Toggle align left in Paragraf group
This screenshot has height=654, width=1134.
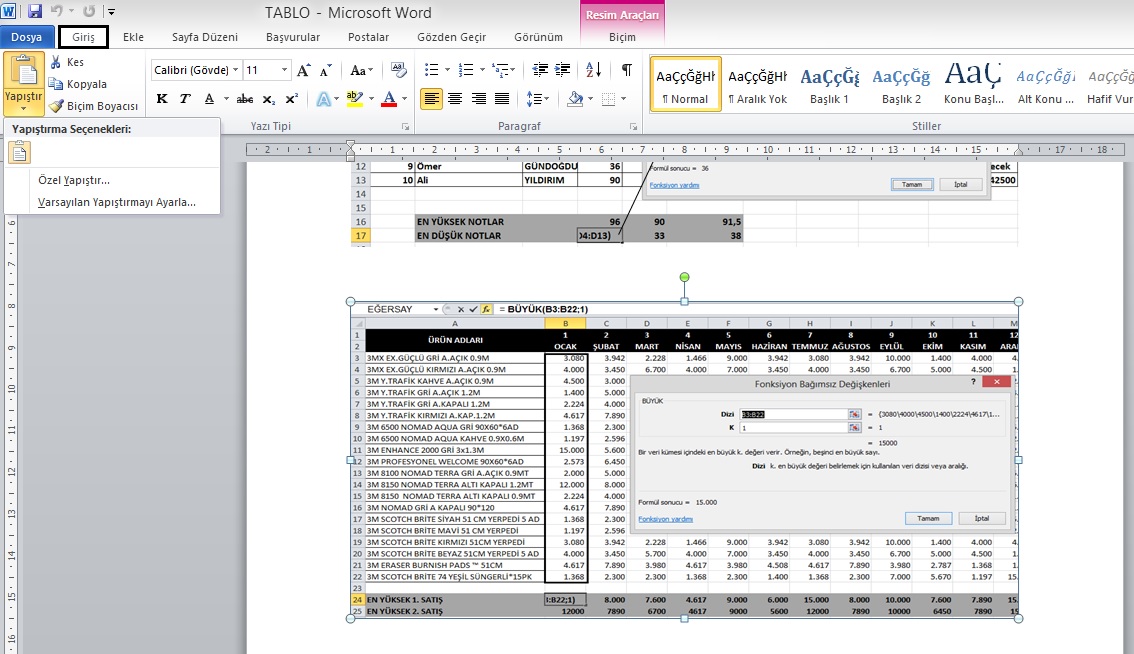pyautogui.click(x=432, y=99)
